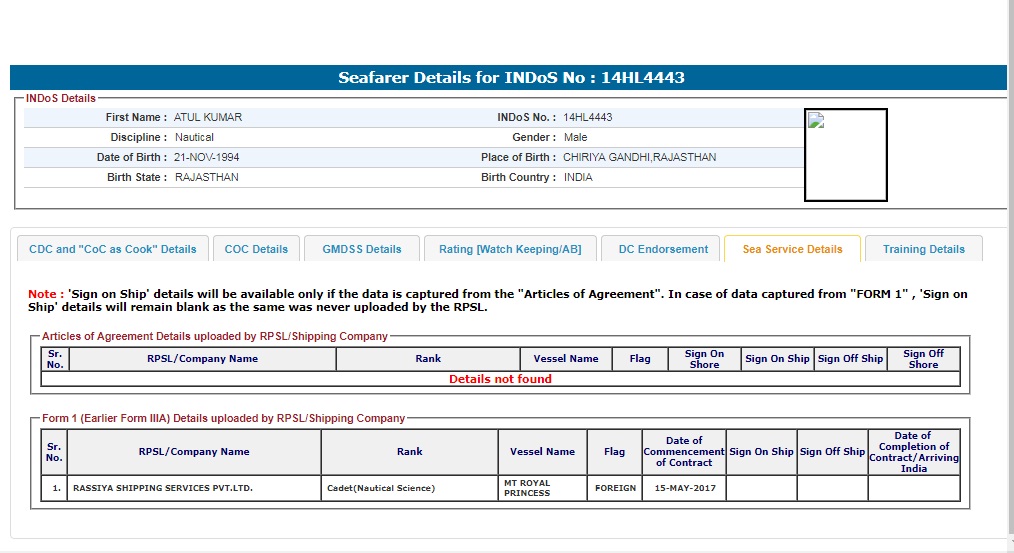This screenshot has width=1014, height=553.
Task: Select the Sea Service Details tab
Action: (x=792, y=249)
